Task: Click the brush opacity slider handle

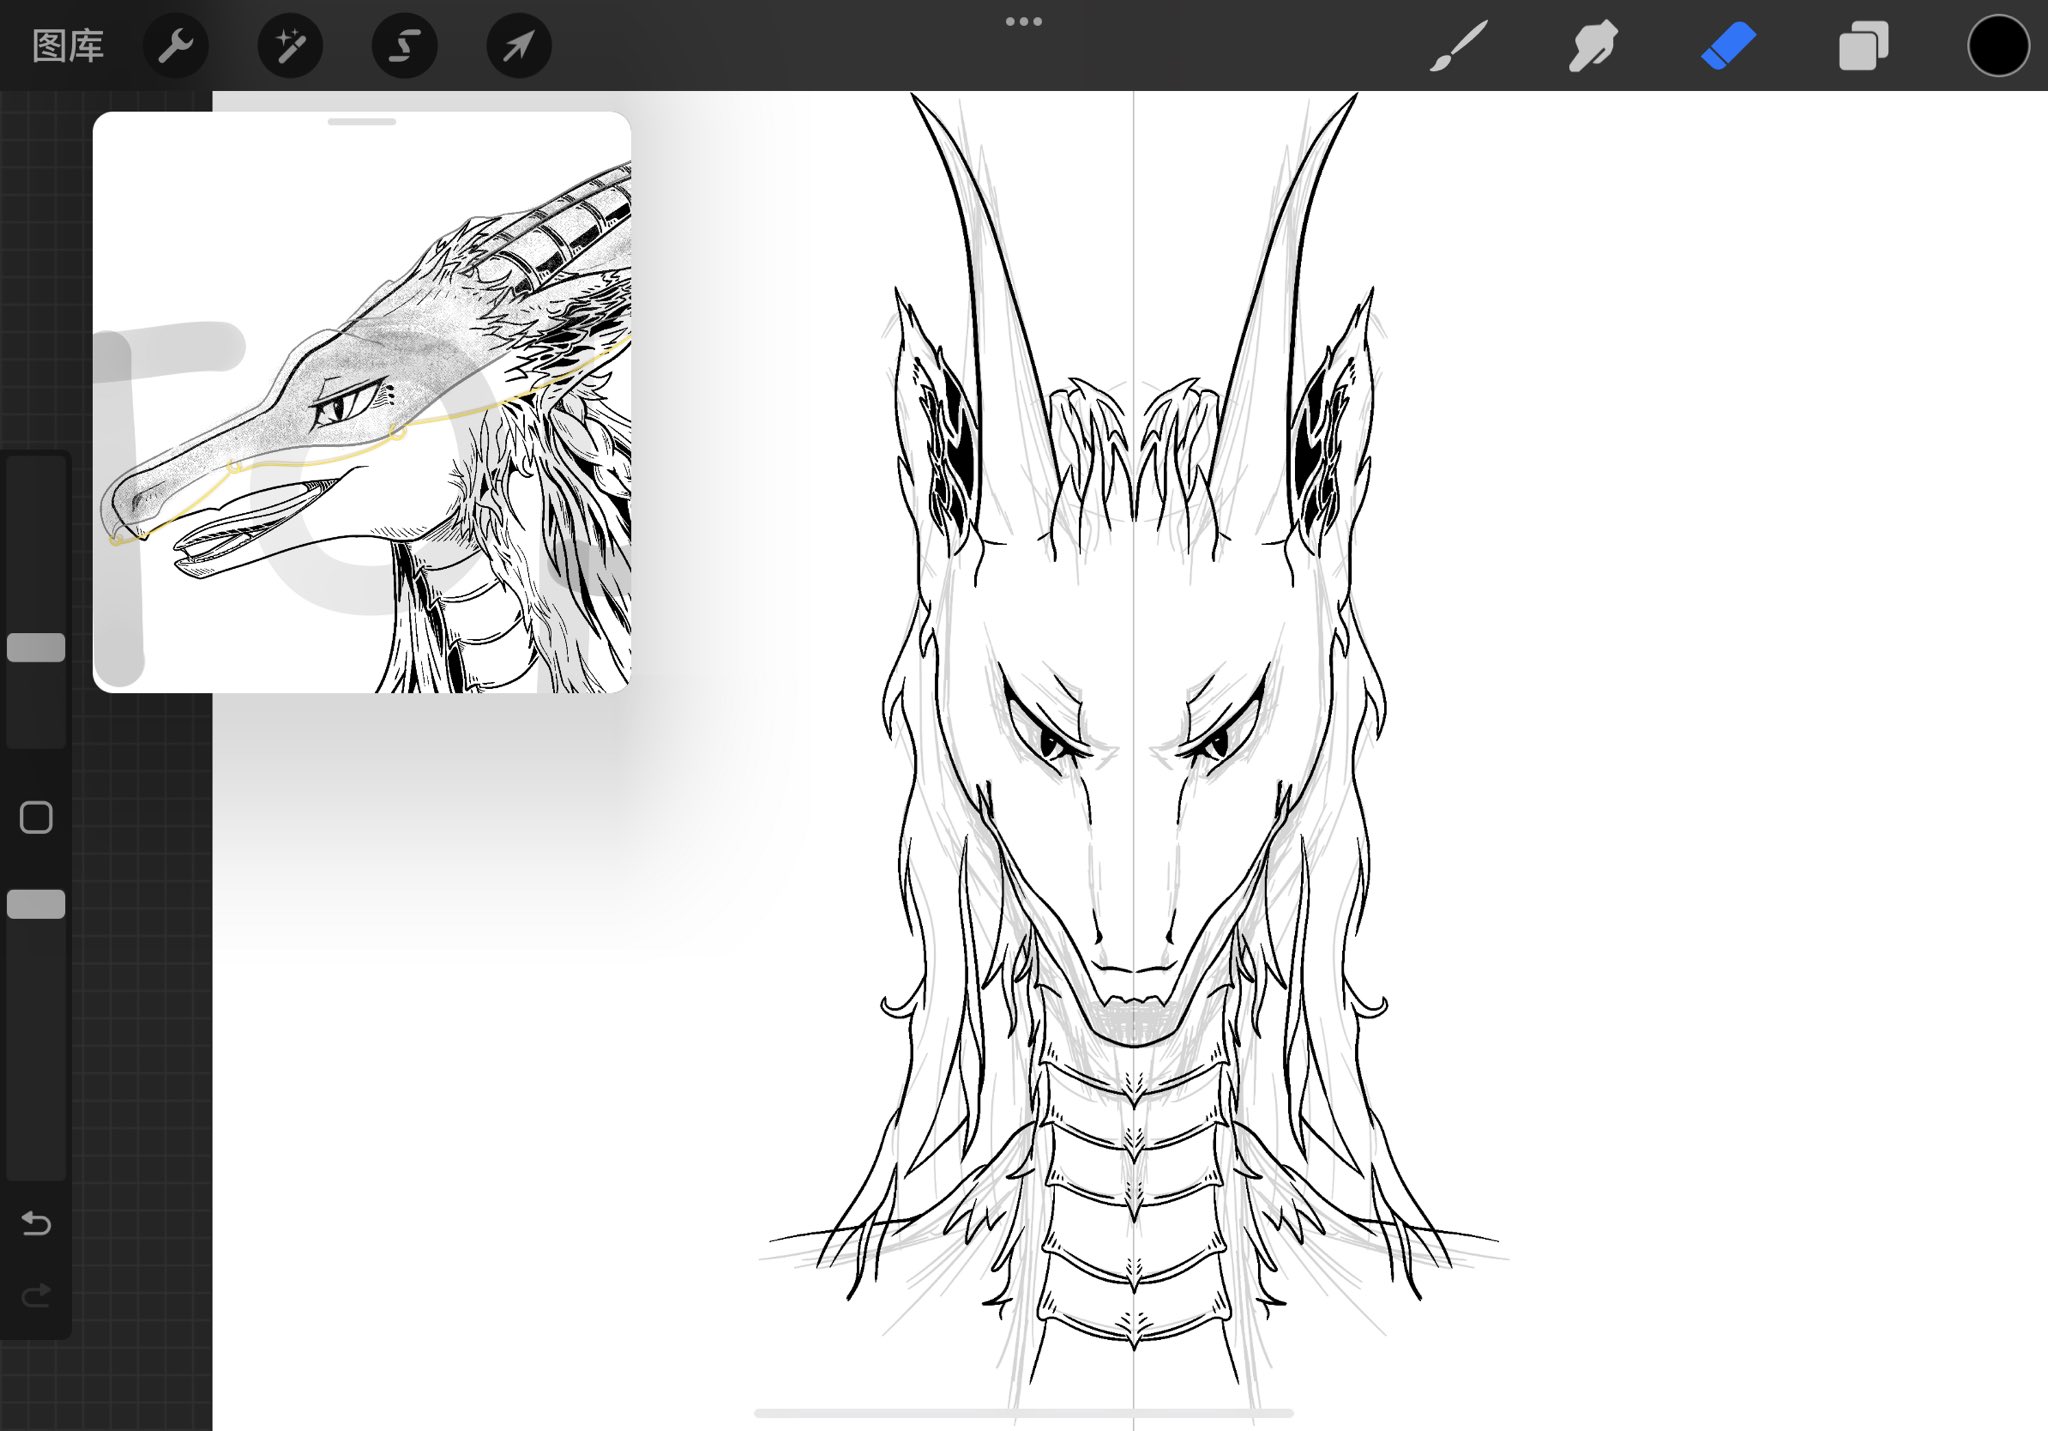Action: [x=36, y=904]
